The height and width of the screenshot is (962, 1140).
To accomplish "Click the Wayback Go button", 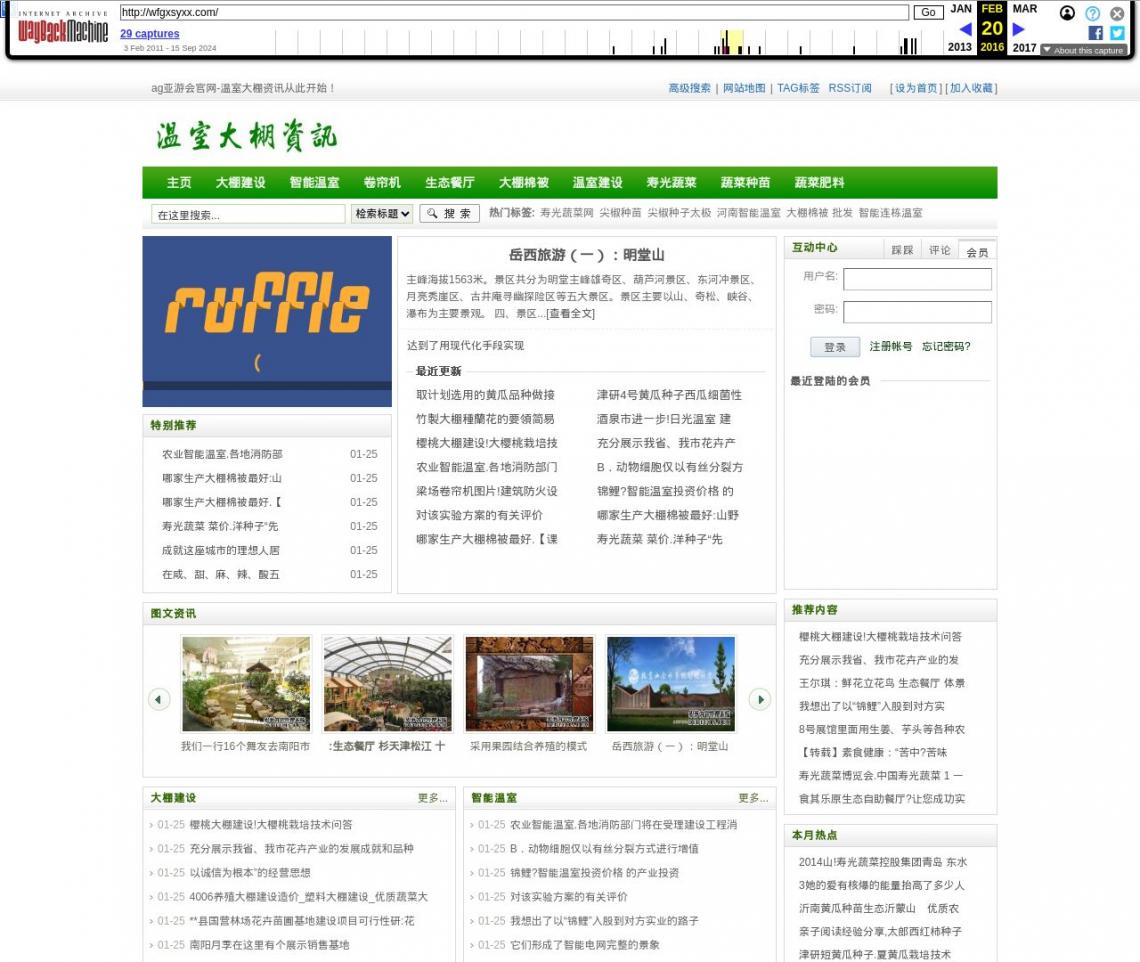I will click(x=928, y=12).
